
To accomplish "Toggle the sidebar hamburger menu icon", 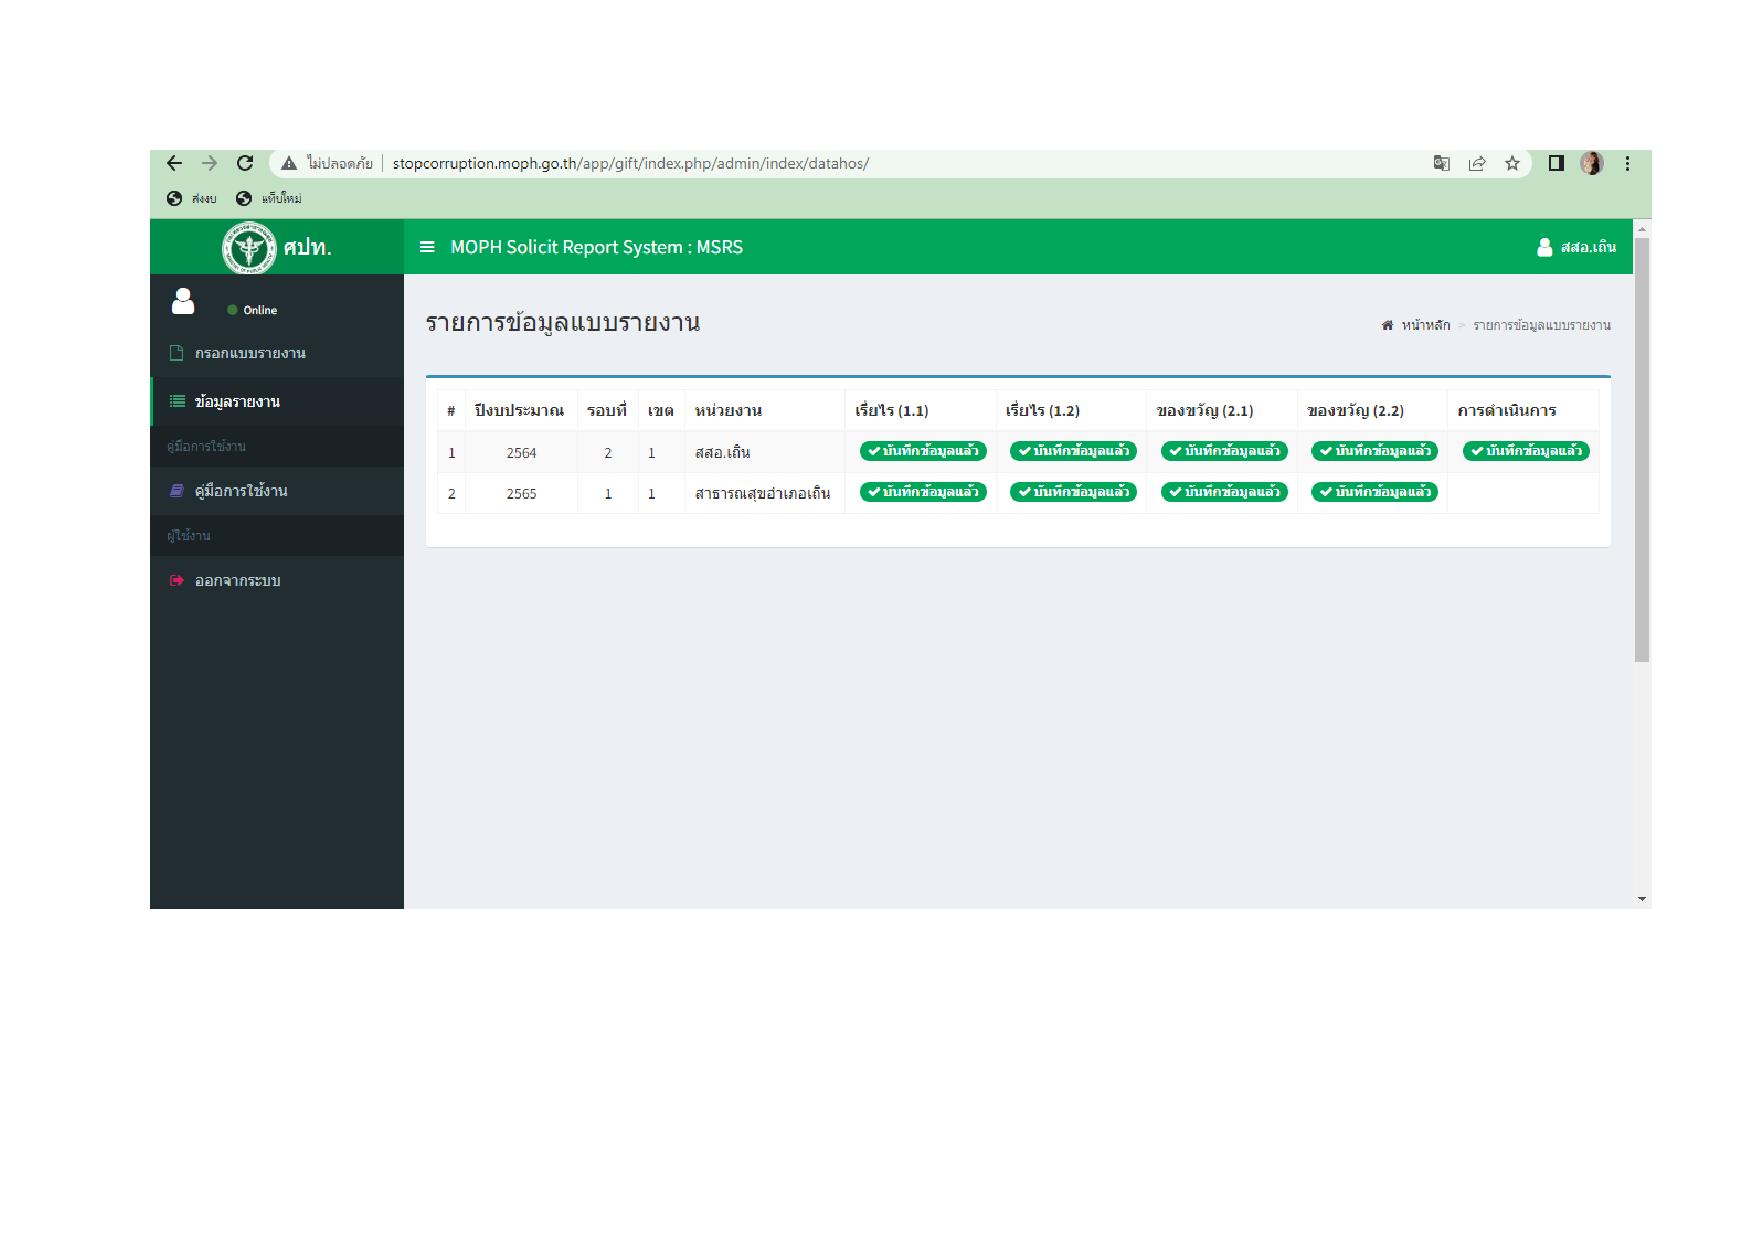I will pos(427,247).
